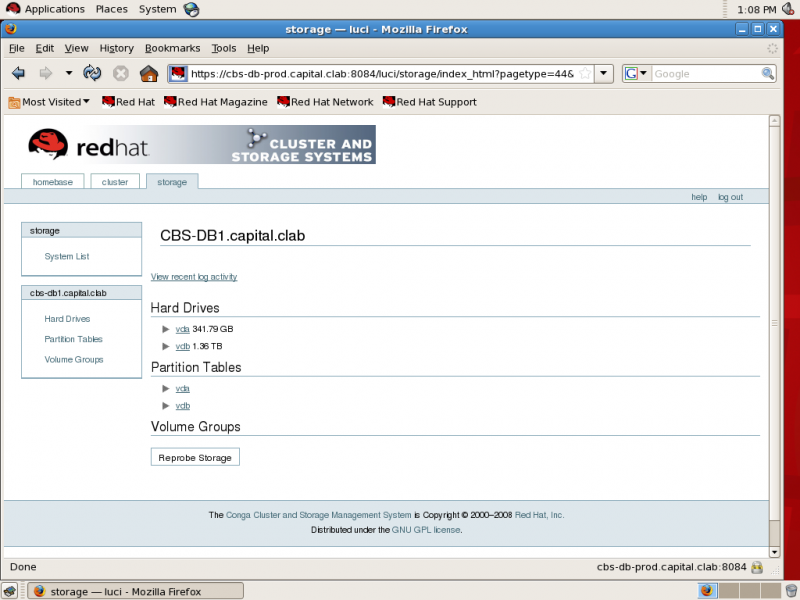800x600 pixels.
Task: Open Hard Drives in the sidebar
Action: [67, 319]
